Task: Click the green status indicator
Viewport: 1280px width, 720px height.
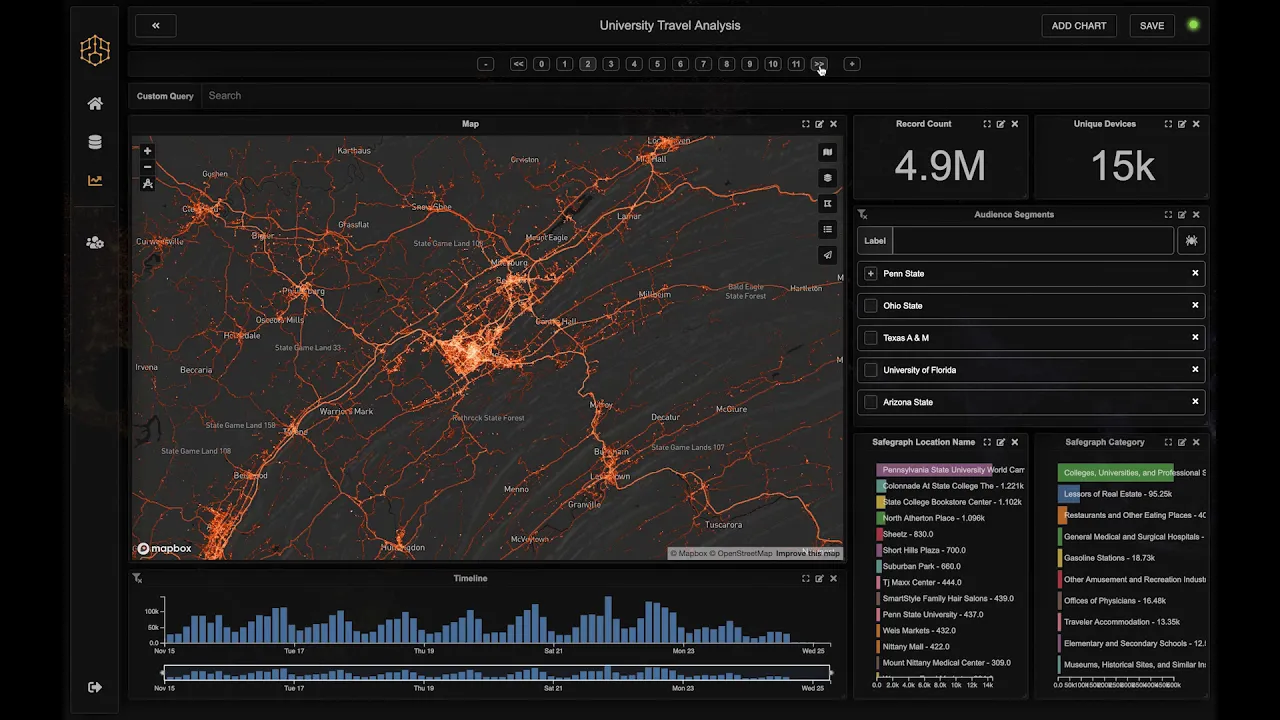Action: pyautogui.click(x=1193, y=26)
